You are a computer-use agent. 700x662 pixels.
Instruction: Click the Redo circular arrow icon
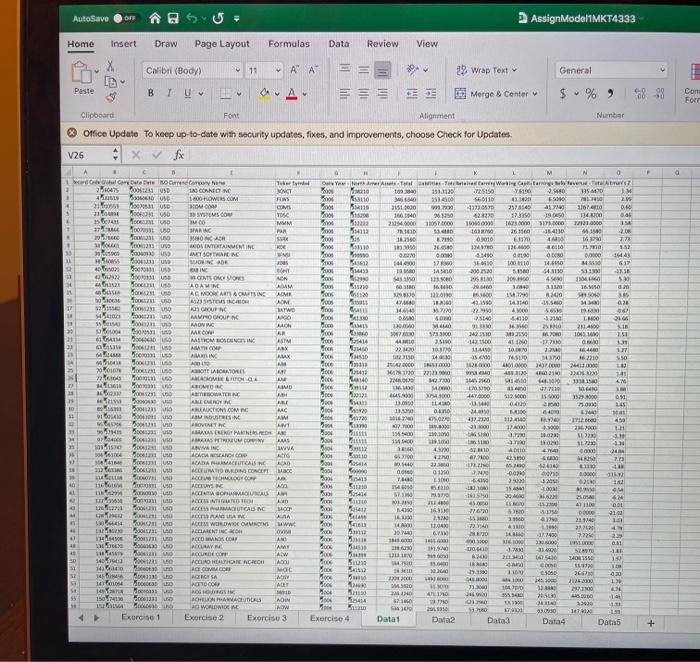click(218, 18)
